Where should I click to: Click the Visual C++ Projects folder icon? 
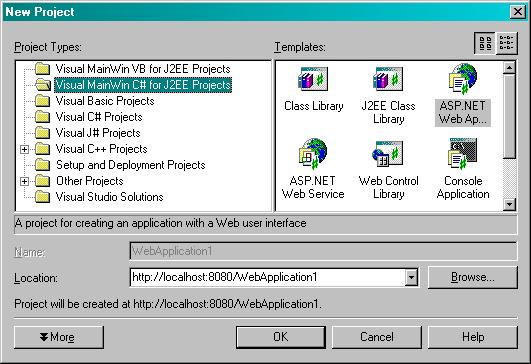click(43, 149)
